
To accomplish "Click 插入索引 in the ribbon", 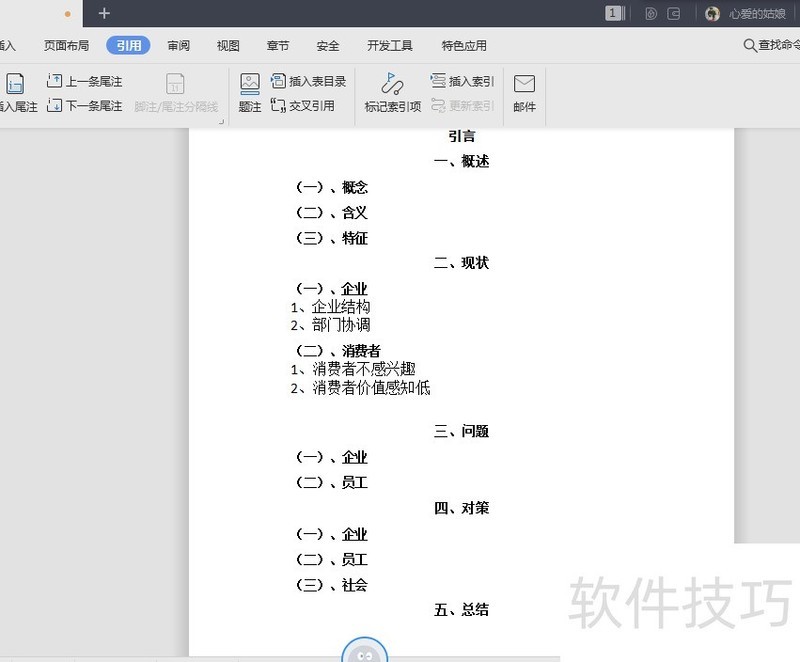I will [x=462, y=81].
